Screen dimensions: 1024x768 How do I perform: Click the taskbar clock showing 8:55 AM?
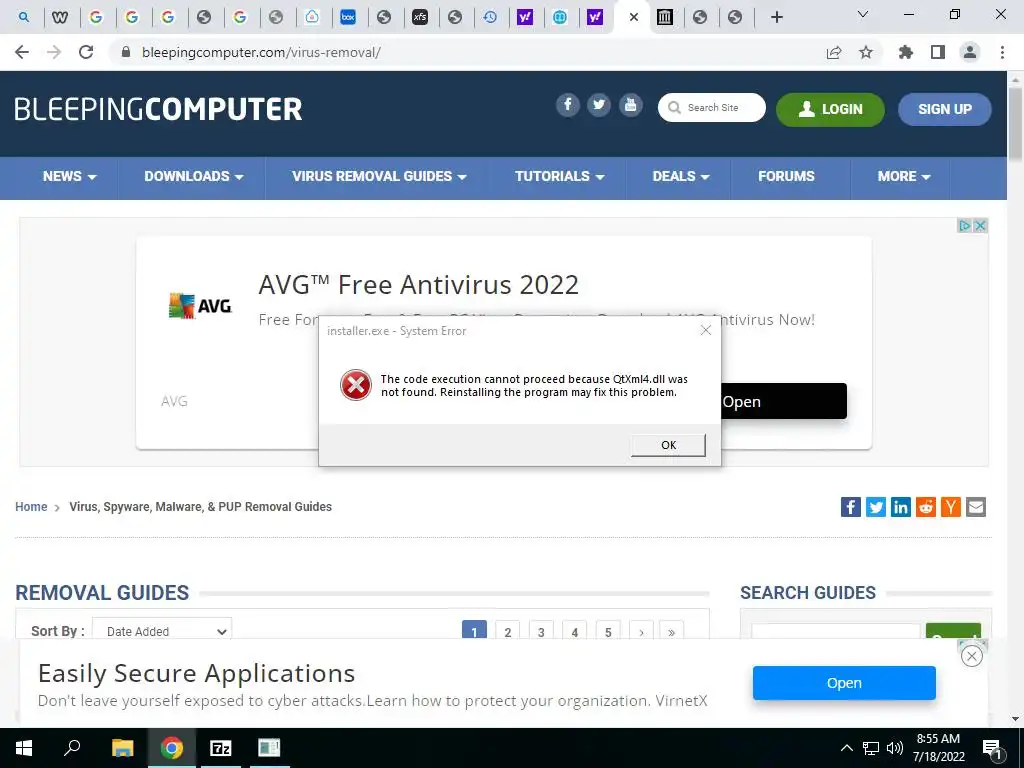tap(938, 748)
